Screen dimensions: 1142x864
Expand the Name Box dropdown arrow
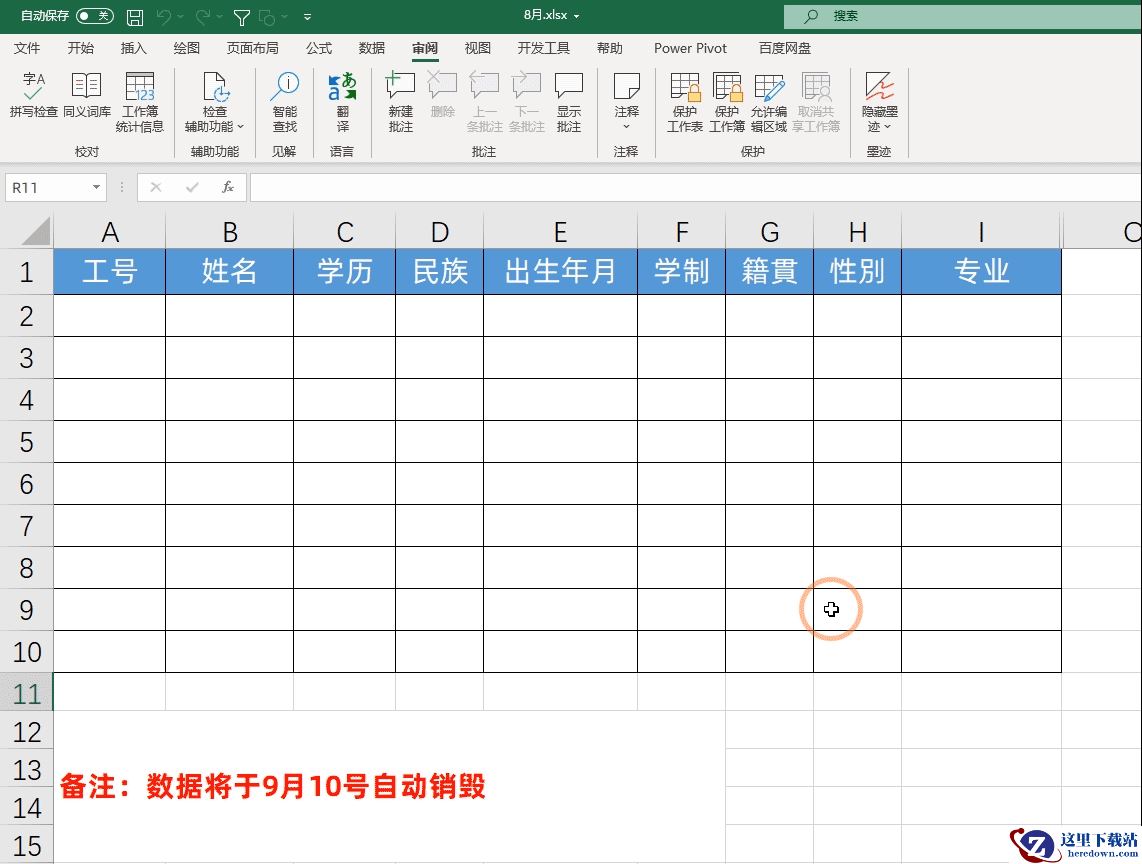pos(96,188)
